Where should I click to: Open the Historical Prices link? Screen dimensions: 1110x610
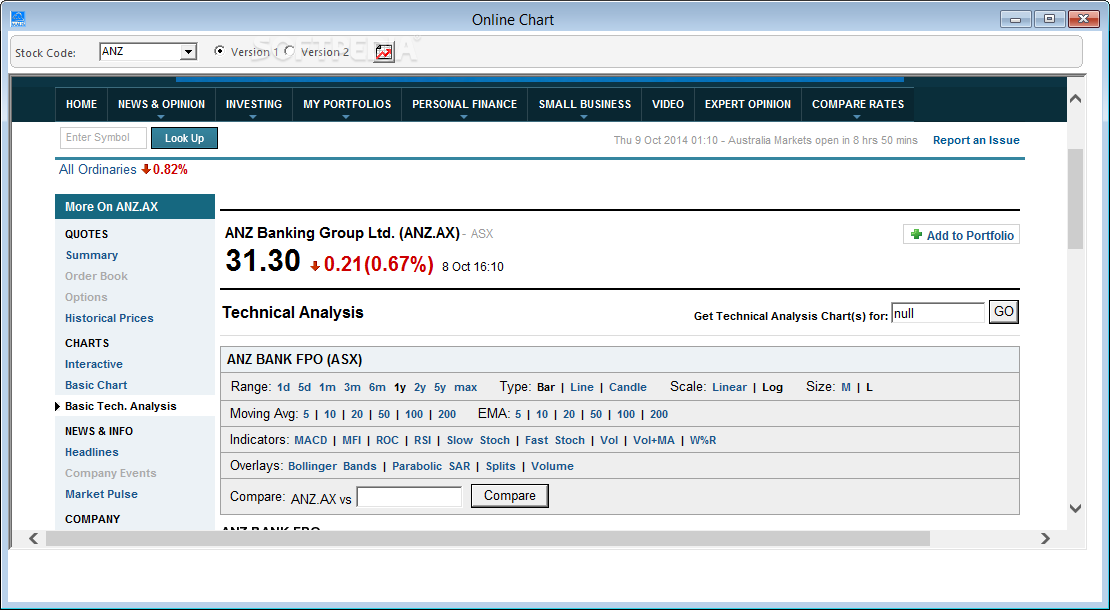coord(109,318)
